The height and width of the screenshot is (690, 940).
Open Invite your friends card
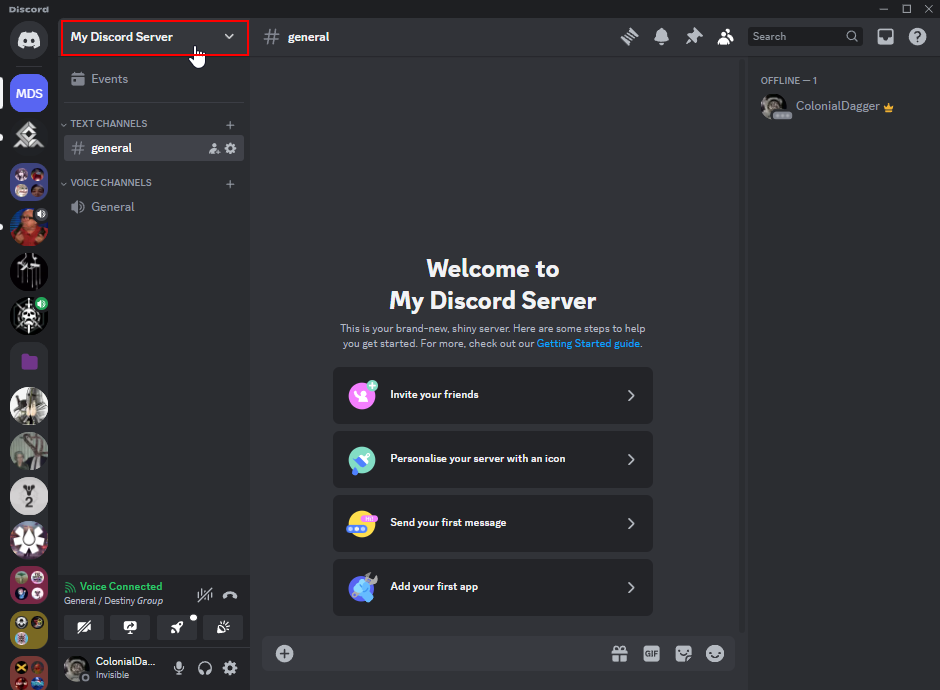[x=493, y=395]
